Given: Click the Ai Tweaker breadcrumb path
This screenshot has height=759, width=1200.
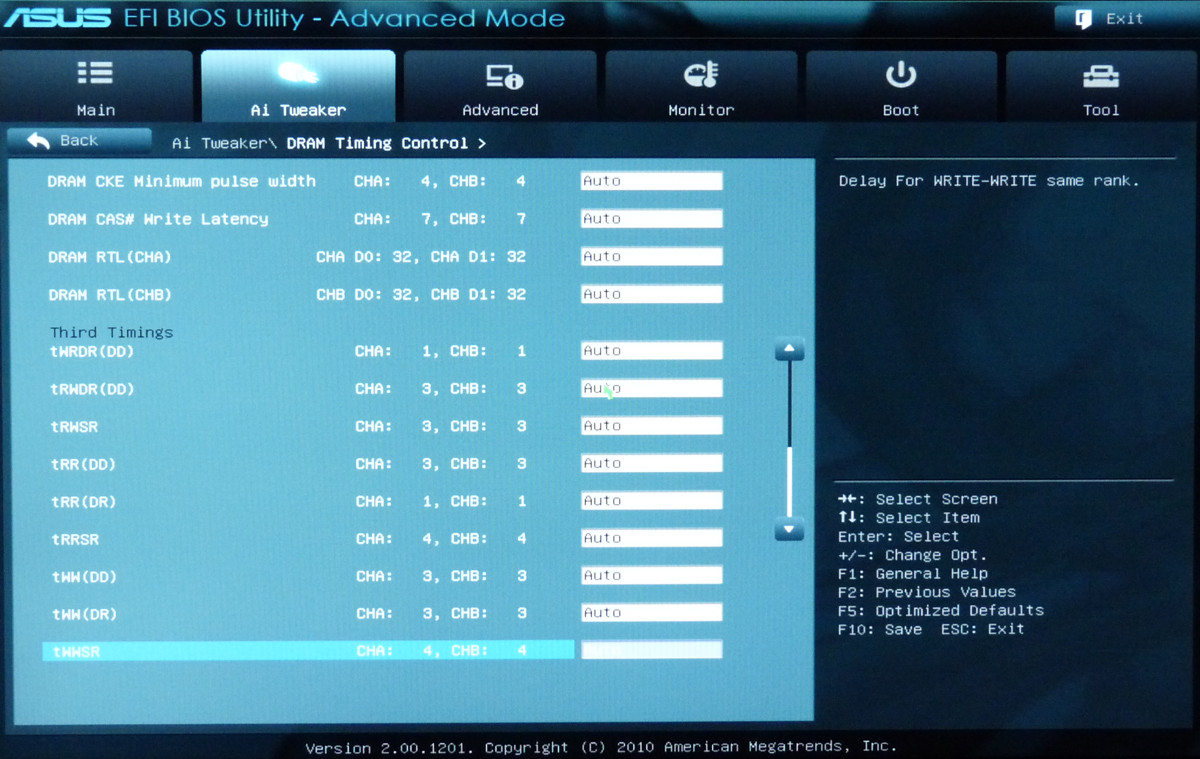Looking at the screenshot, I should 224,143.
